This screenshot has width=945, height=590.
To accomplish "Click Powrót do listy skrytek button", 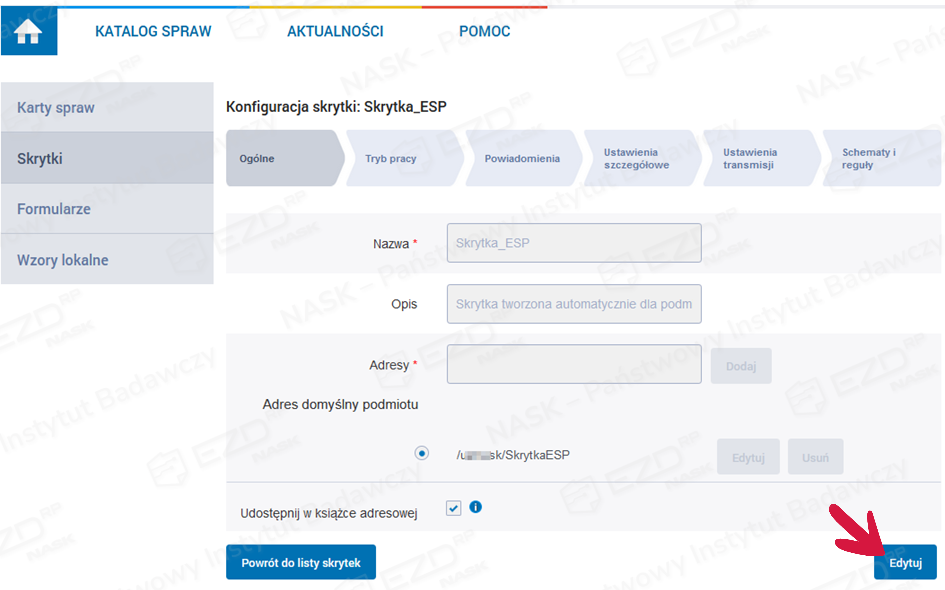I will pyautogui.click(x=300, y=563).
